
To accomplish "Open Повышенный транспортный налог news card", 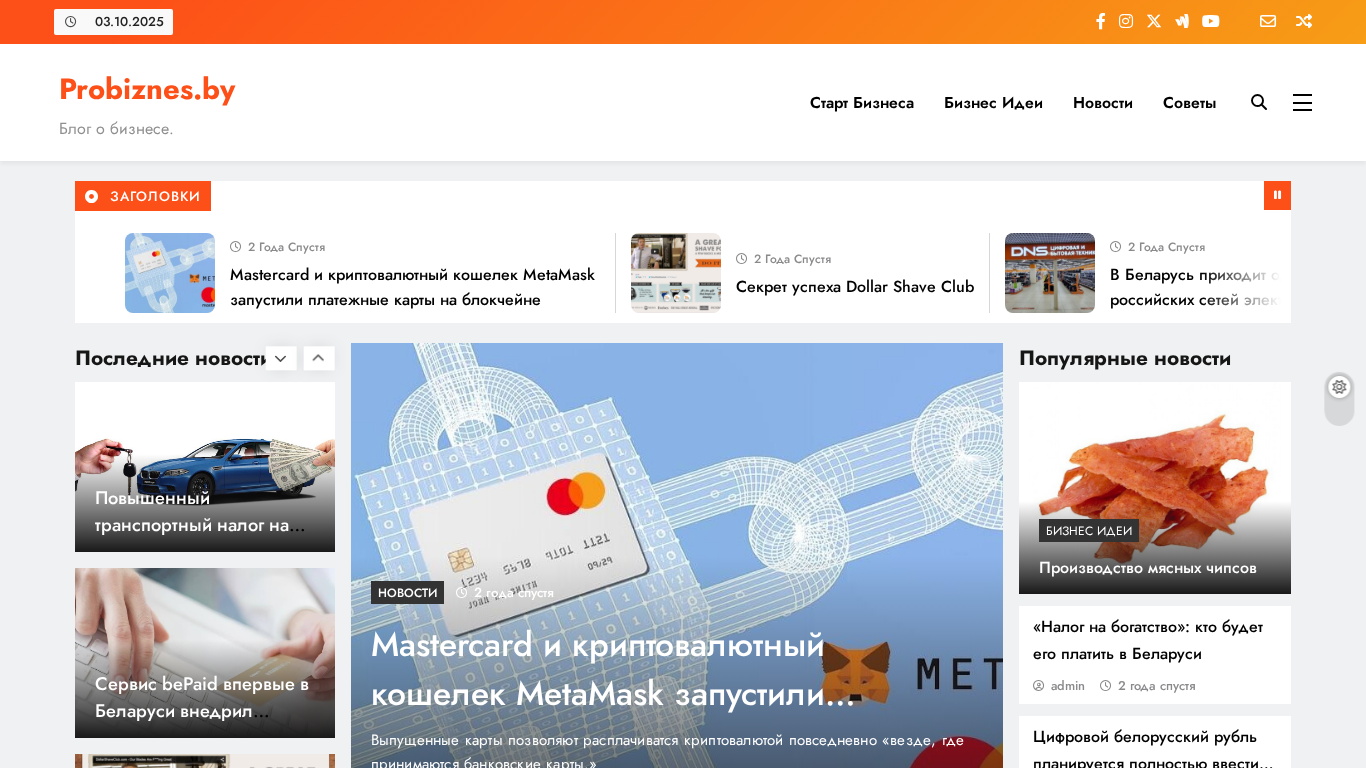I will click(205, 467).
